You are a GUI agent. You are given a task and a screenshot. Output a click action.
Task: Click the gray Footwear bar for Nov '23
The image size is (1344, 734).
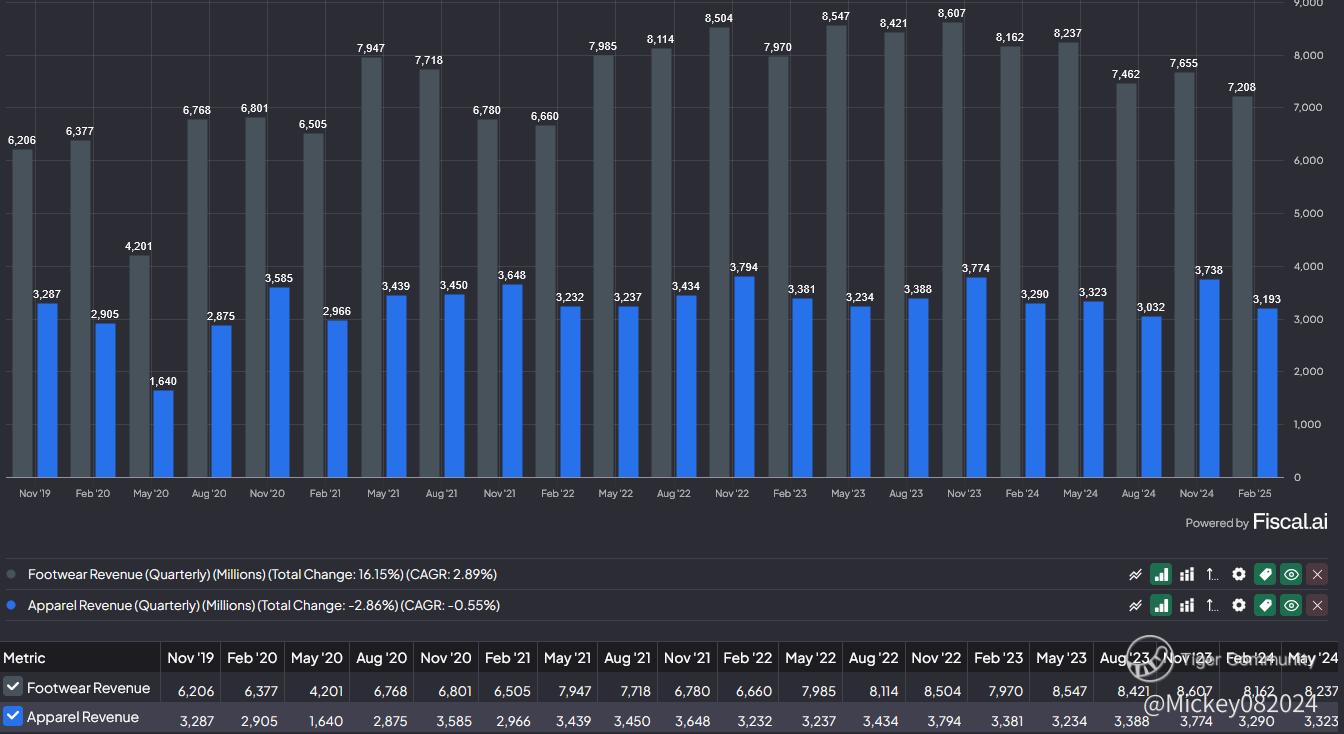coord(953,249)
